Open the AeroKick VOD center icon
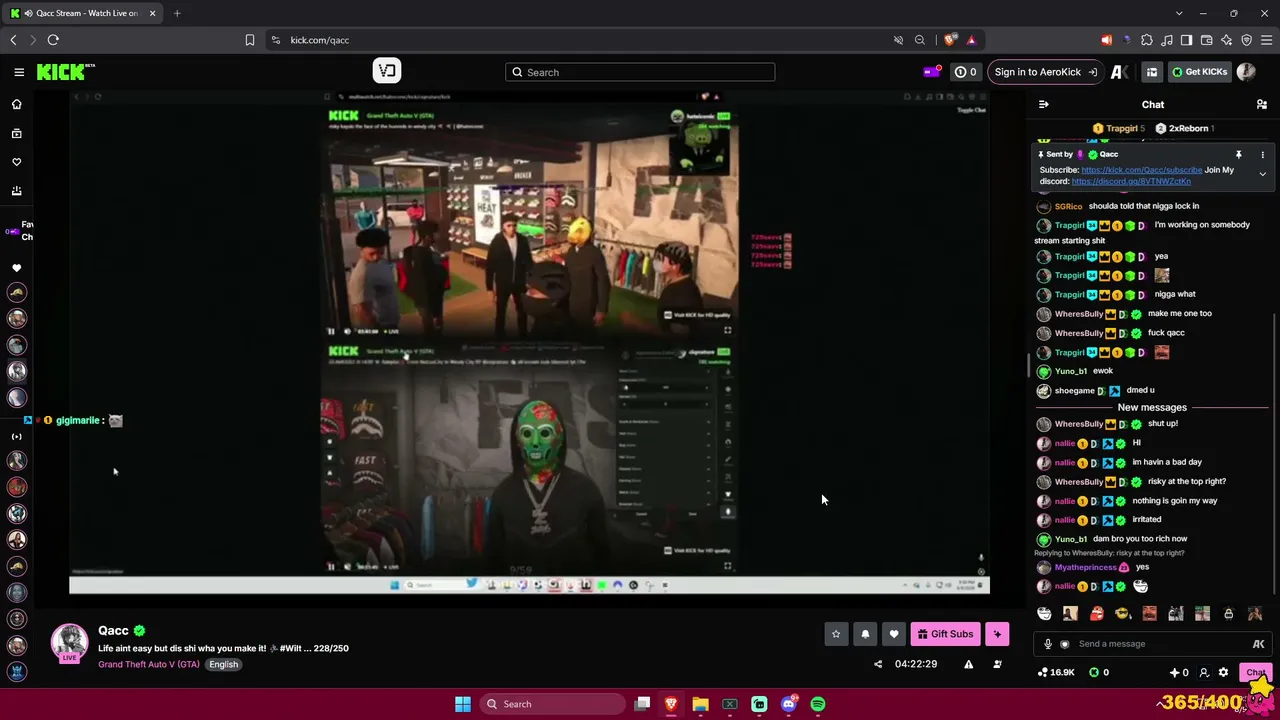The height and width of the screenshot is (720, 1280). [x=387, y=70]
